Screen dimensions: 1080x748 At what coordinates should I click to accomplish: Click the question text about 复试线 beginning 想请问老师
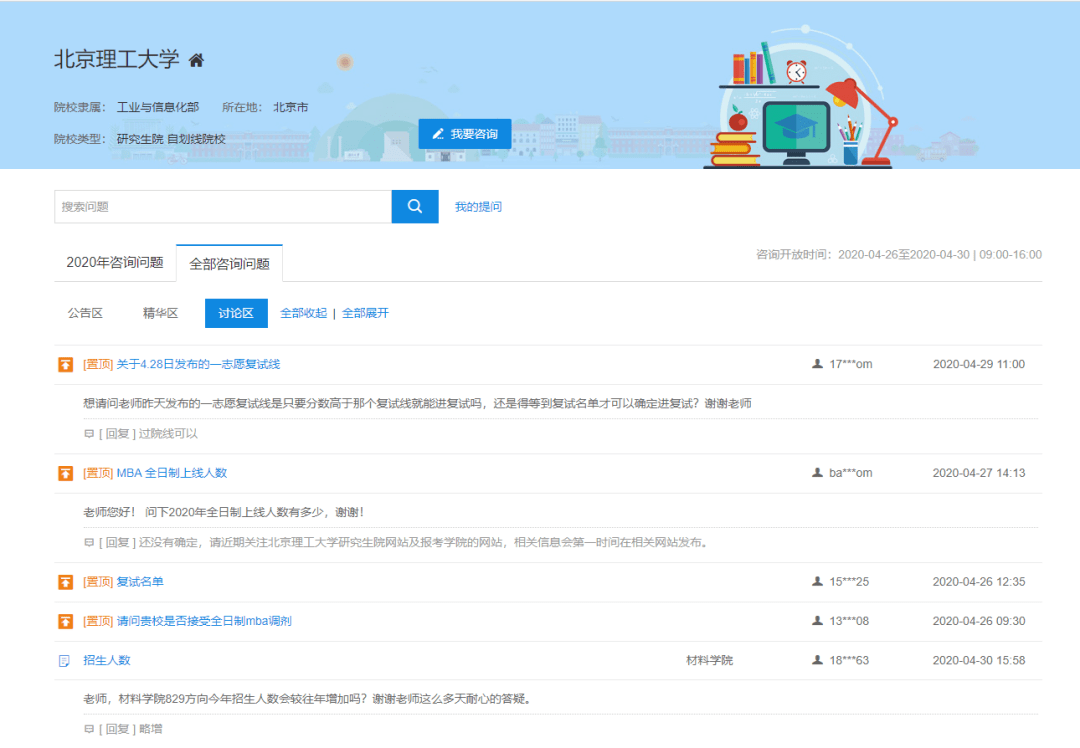[x=417, y=404]
